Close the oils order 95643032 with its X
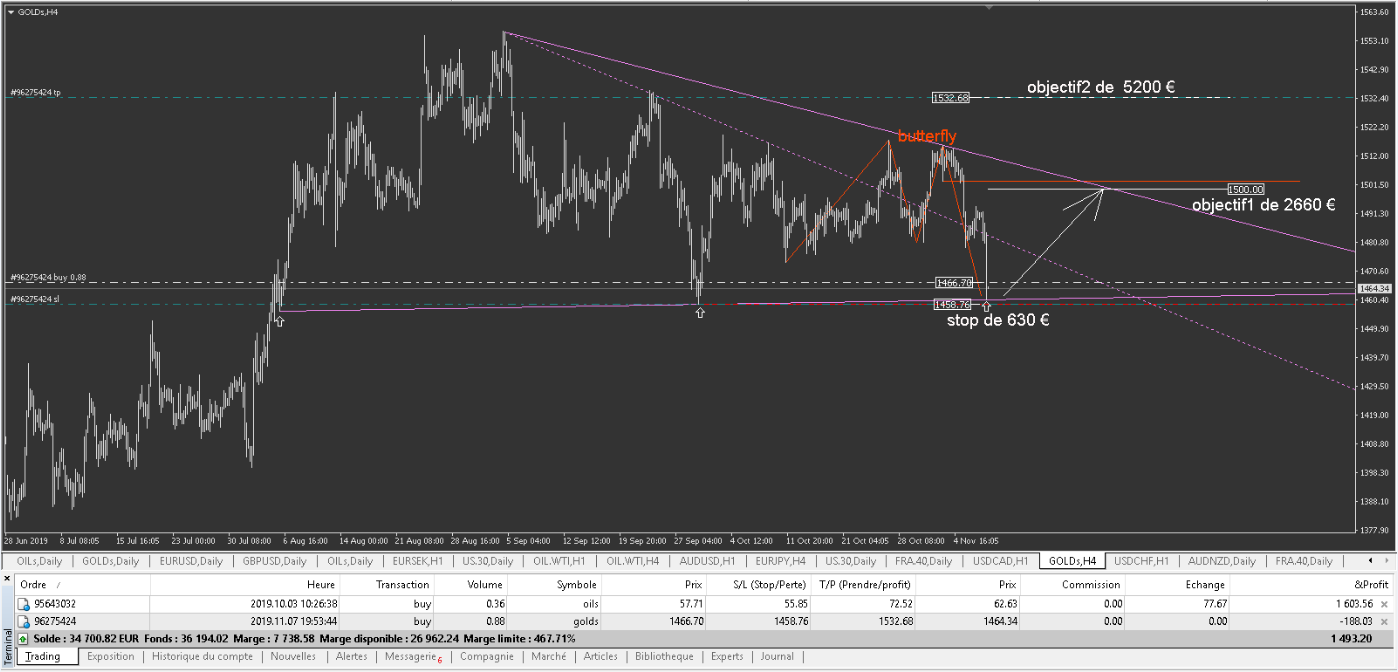The height and width of the screenshot is (672, 1398). (x=1385, y=604)
